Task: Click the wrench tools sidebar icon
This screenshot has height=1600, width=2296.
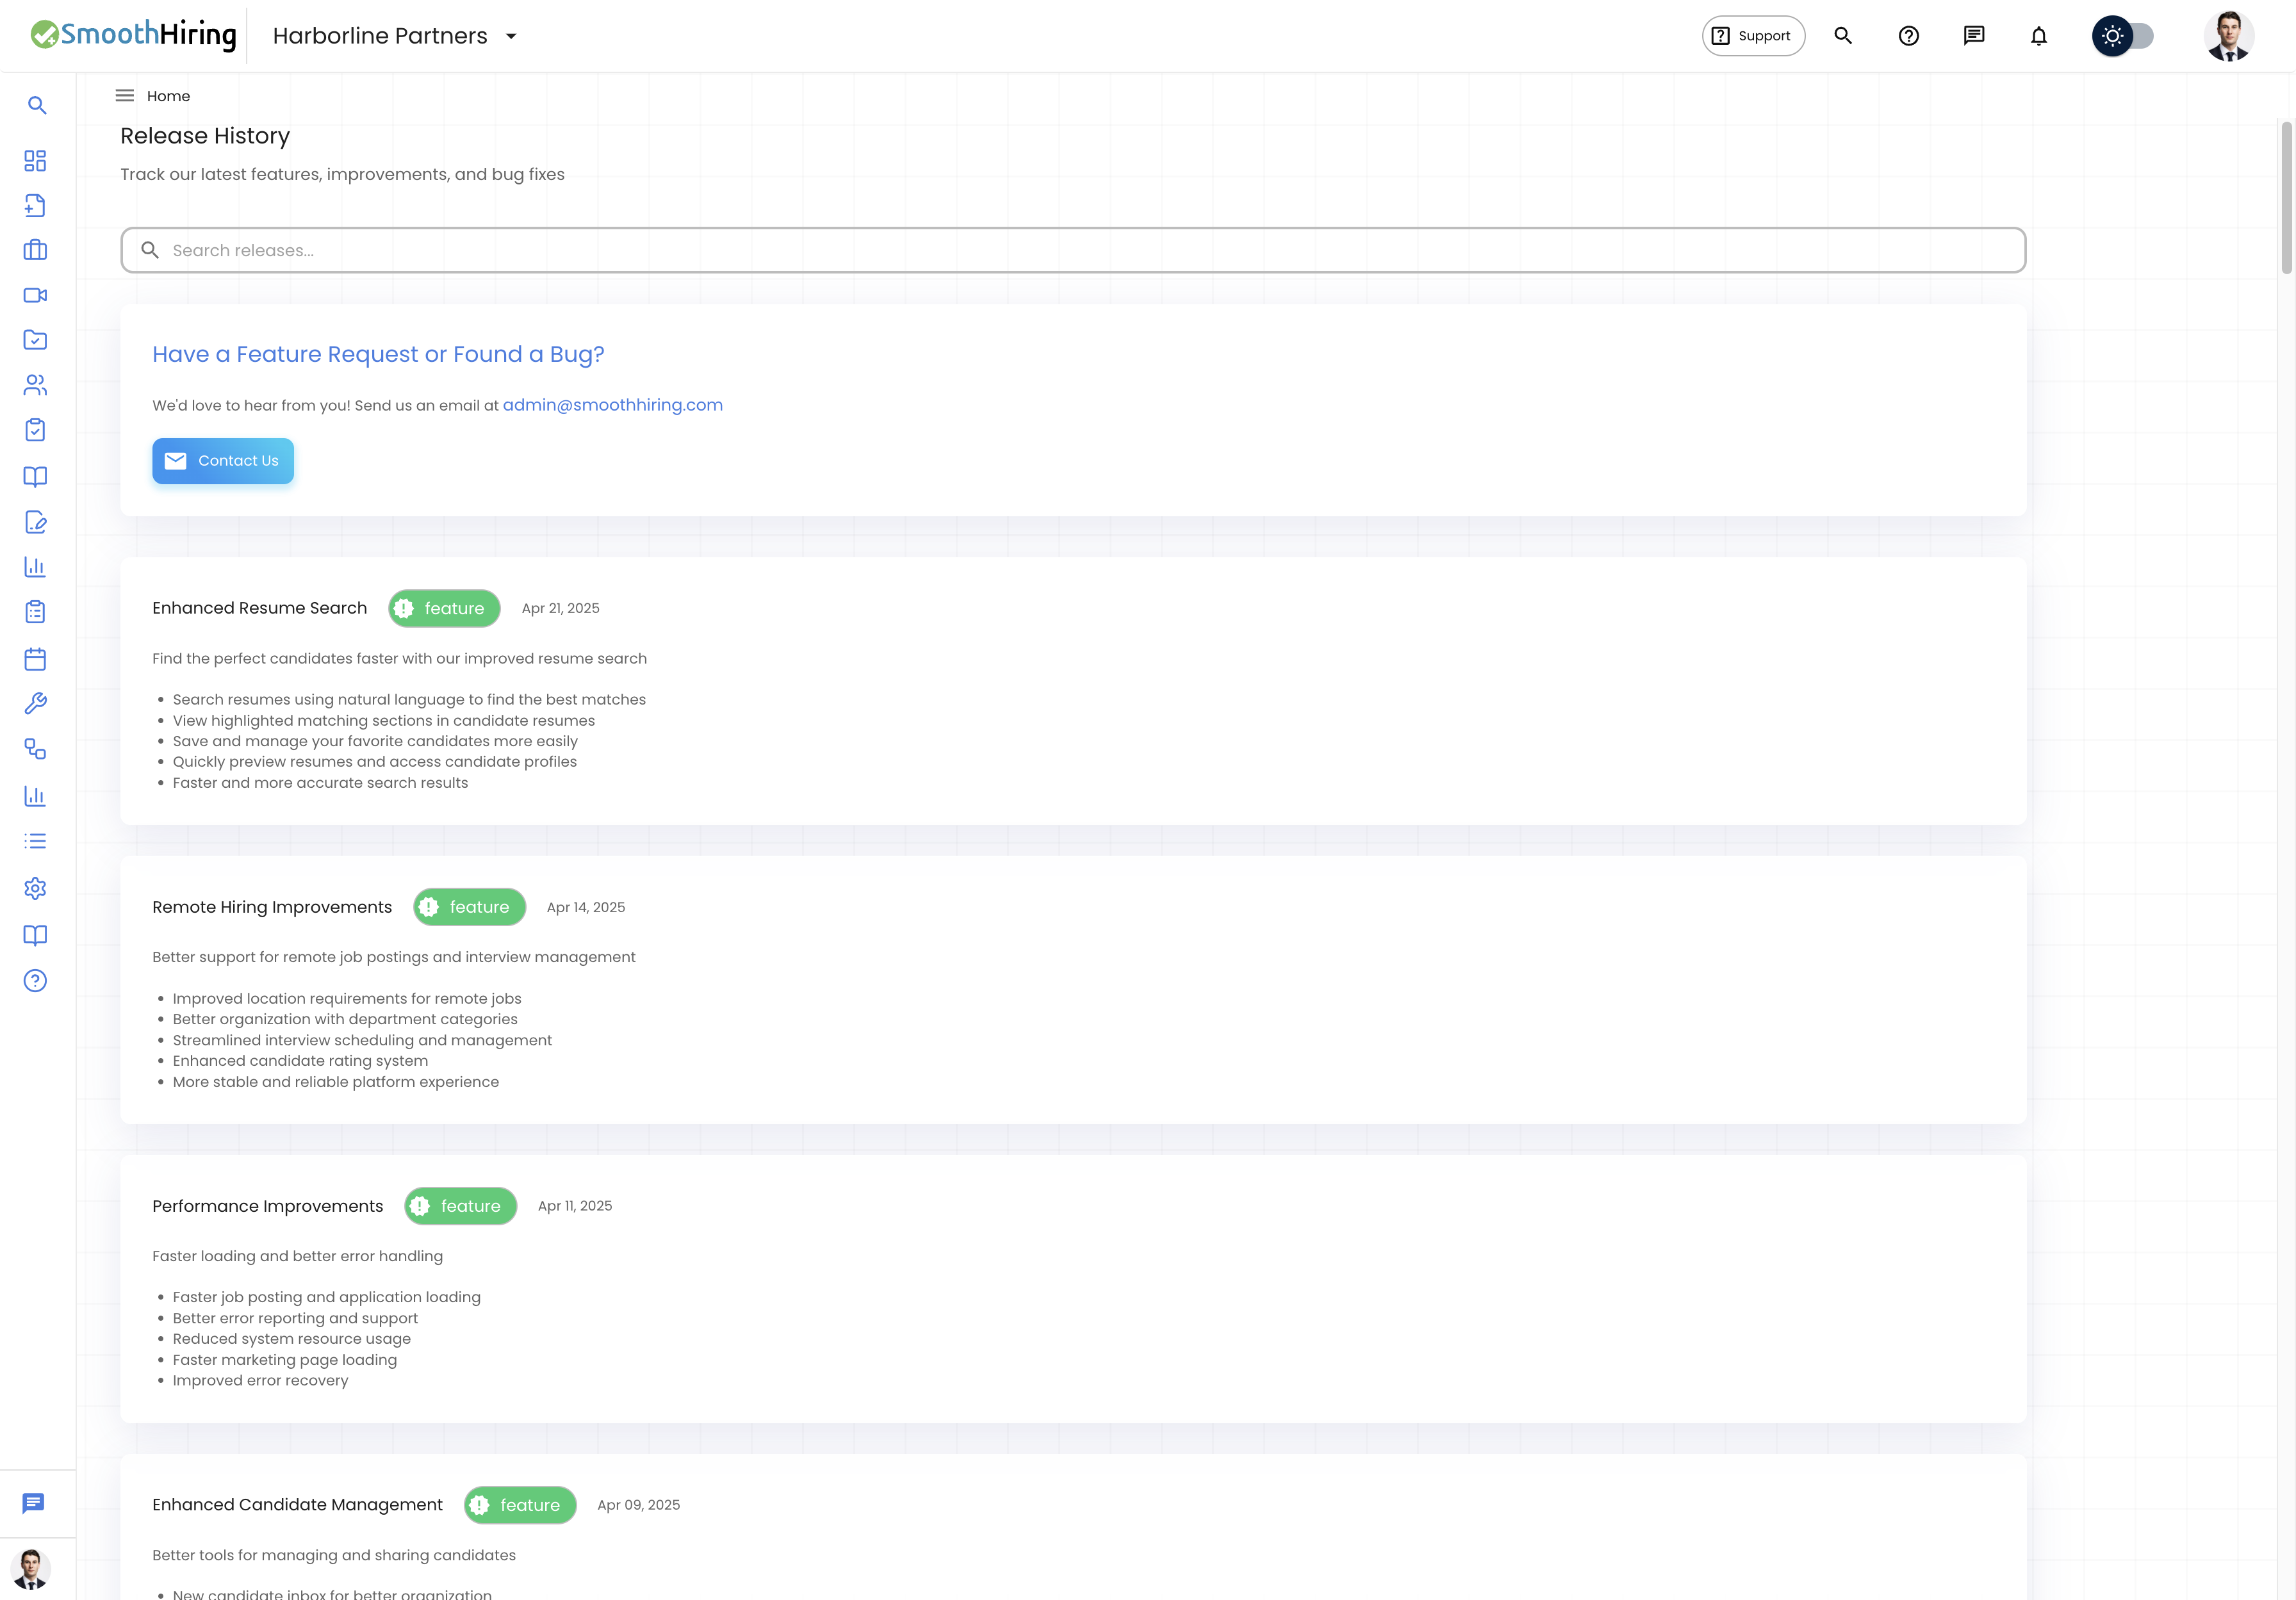Action: click(35, 704)
